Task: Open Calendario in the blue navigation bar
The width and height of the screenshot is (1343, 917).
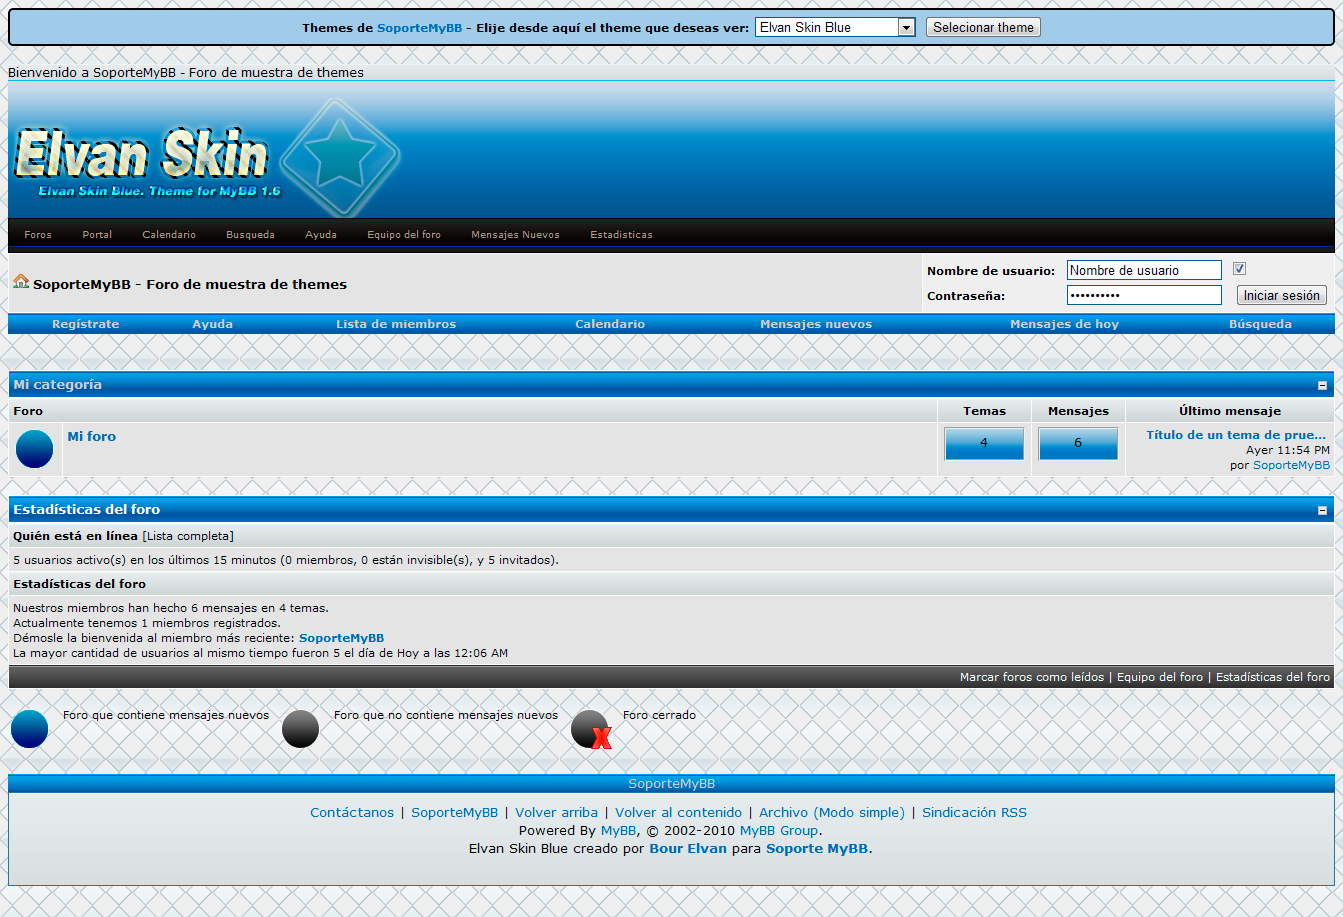Action: coord(610,324)
